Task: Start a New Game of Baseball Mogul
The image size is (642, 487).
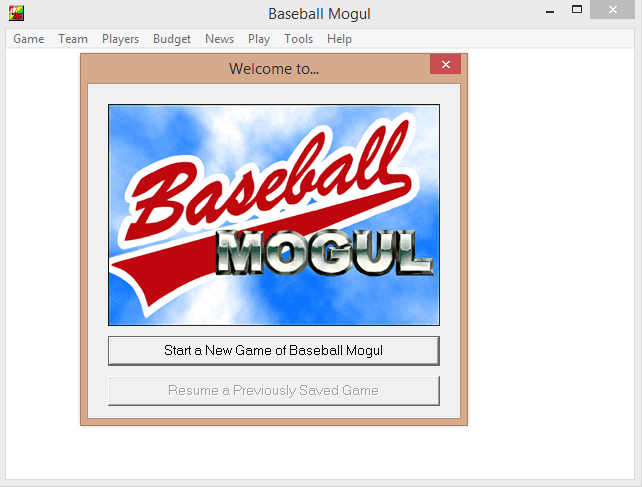Action: click(x=274, y=351)
